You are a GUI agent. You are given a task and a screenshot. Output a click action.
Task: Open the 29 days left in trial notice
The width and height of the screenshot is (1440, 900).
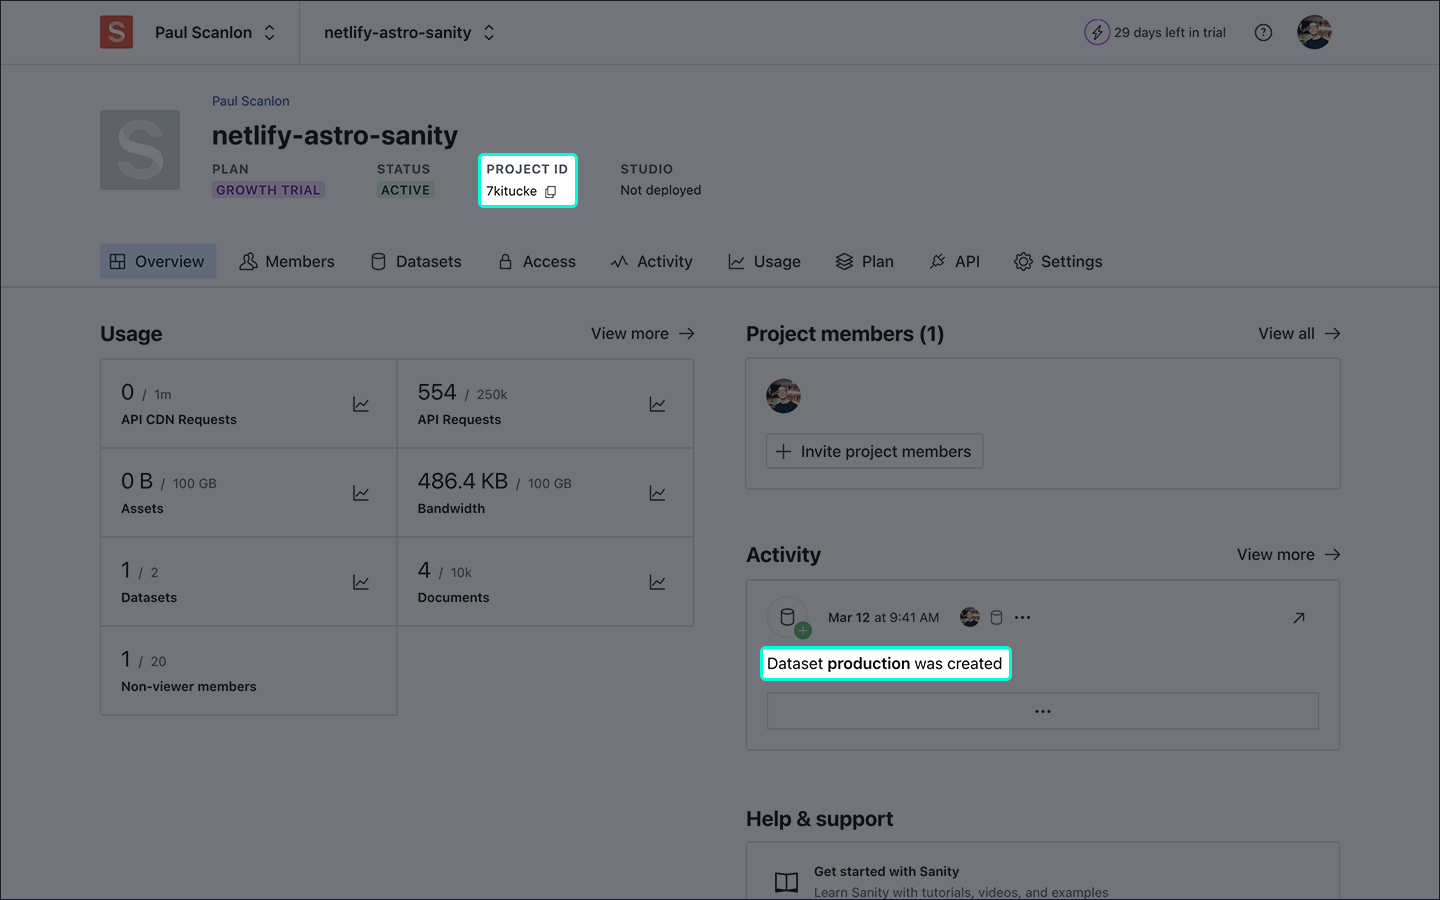click(1170, 32)
